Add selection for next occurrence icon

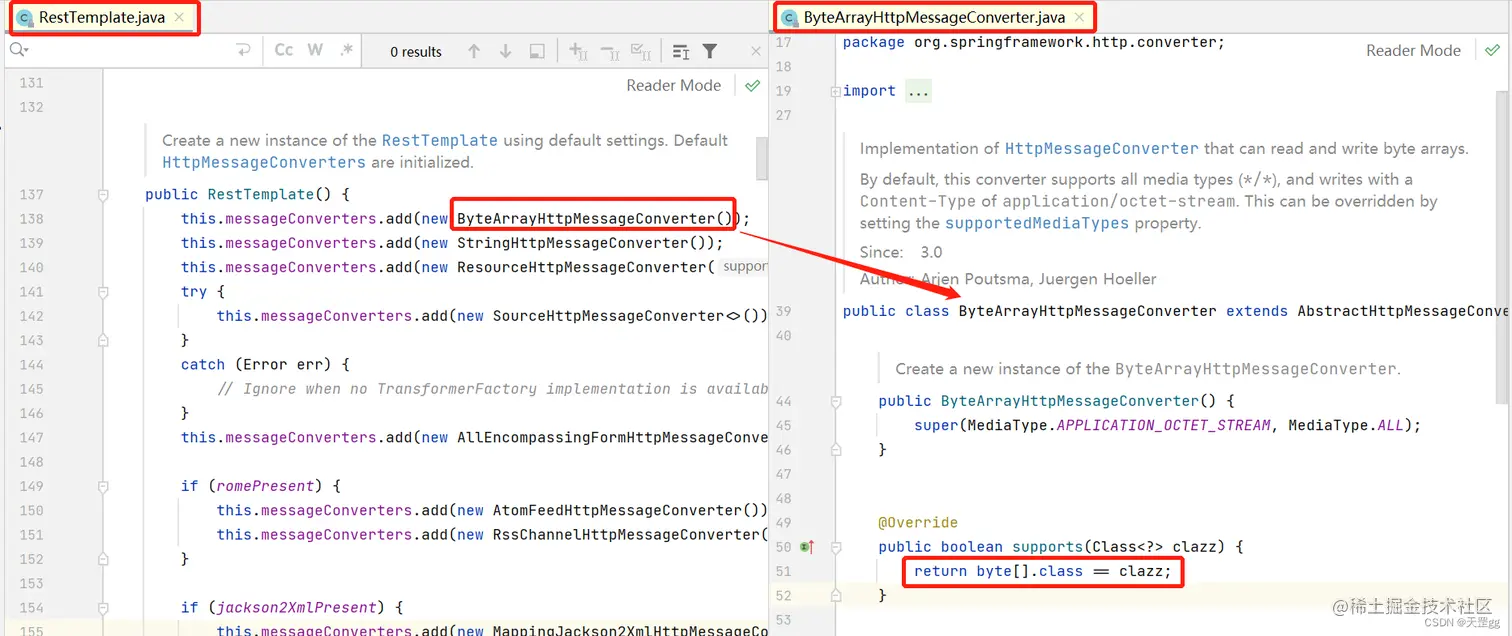tap(578, 51)
